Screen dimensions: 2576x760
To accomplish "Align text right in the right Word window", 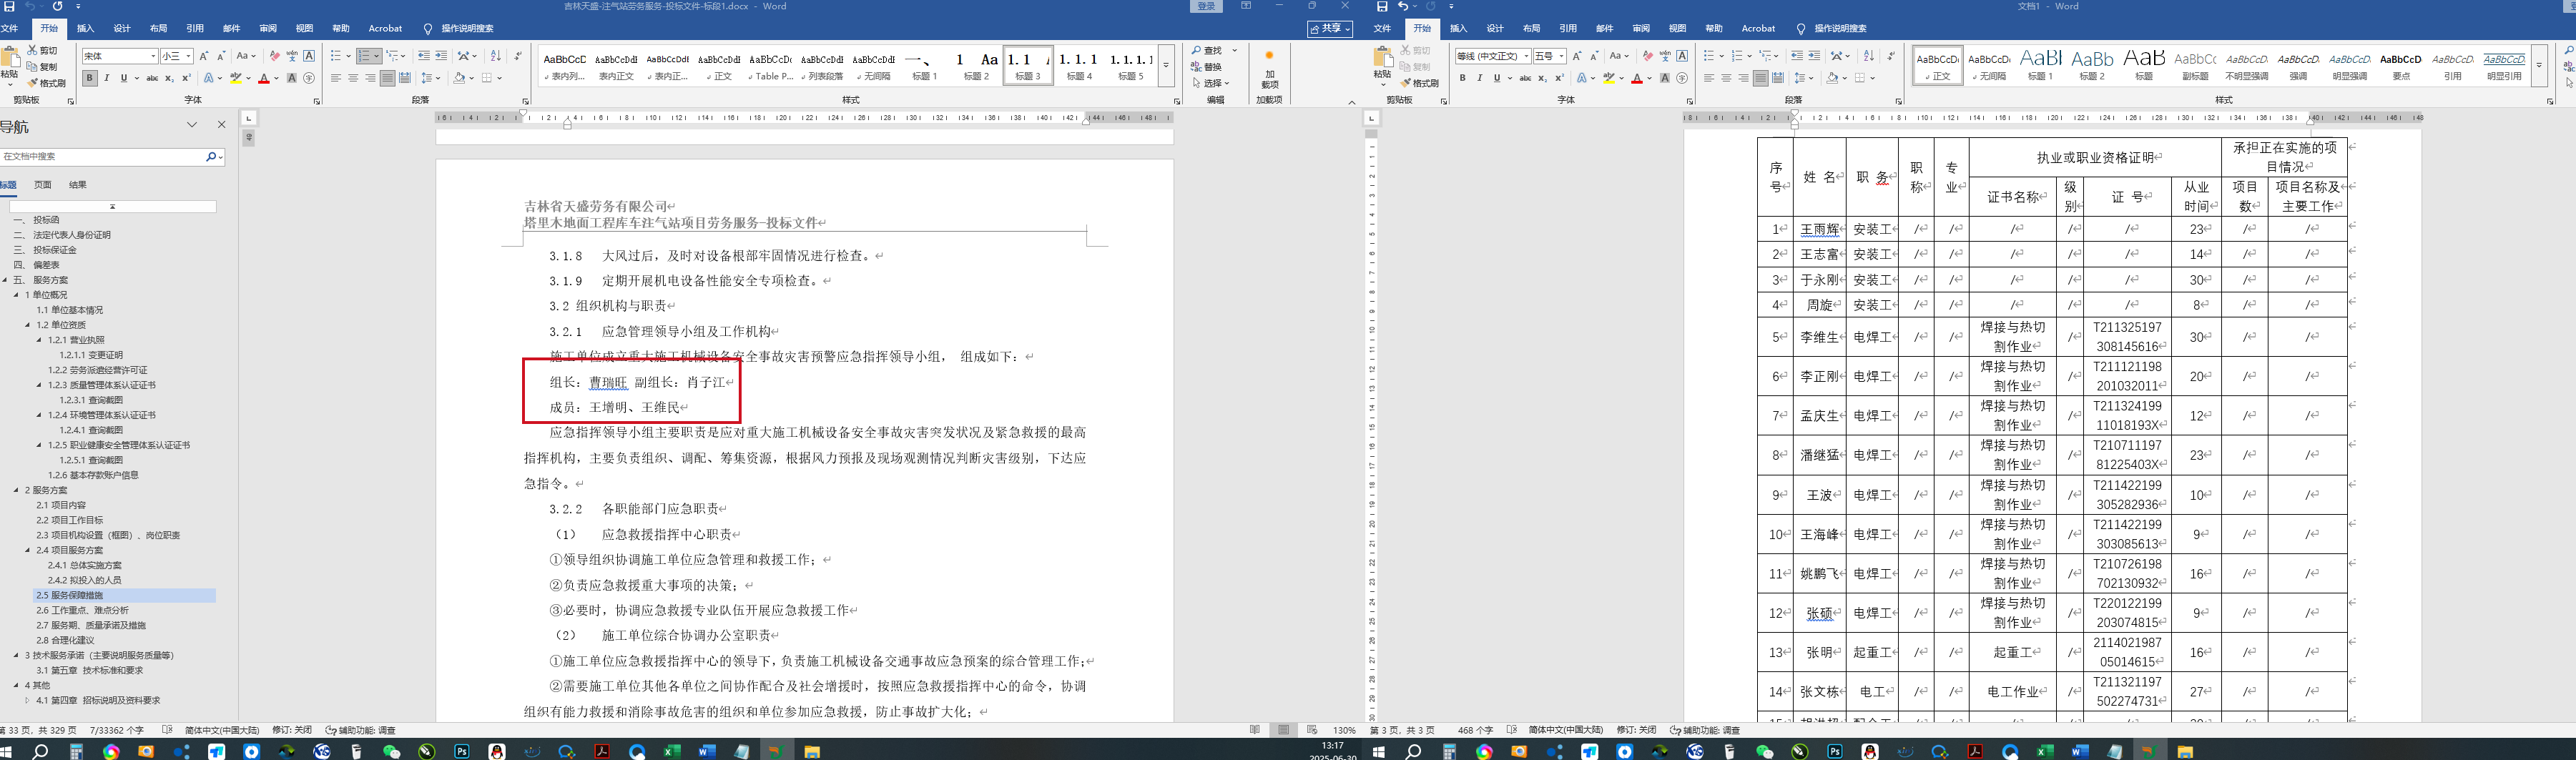I will 1743,78.
